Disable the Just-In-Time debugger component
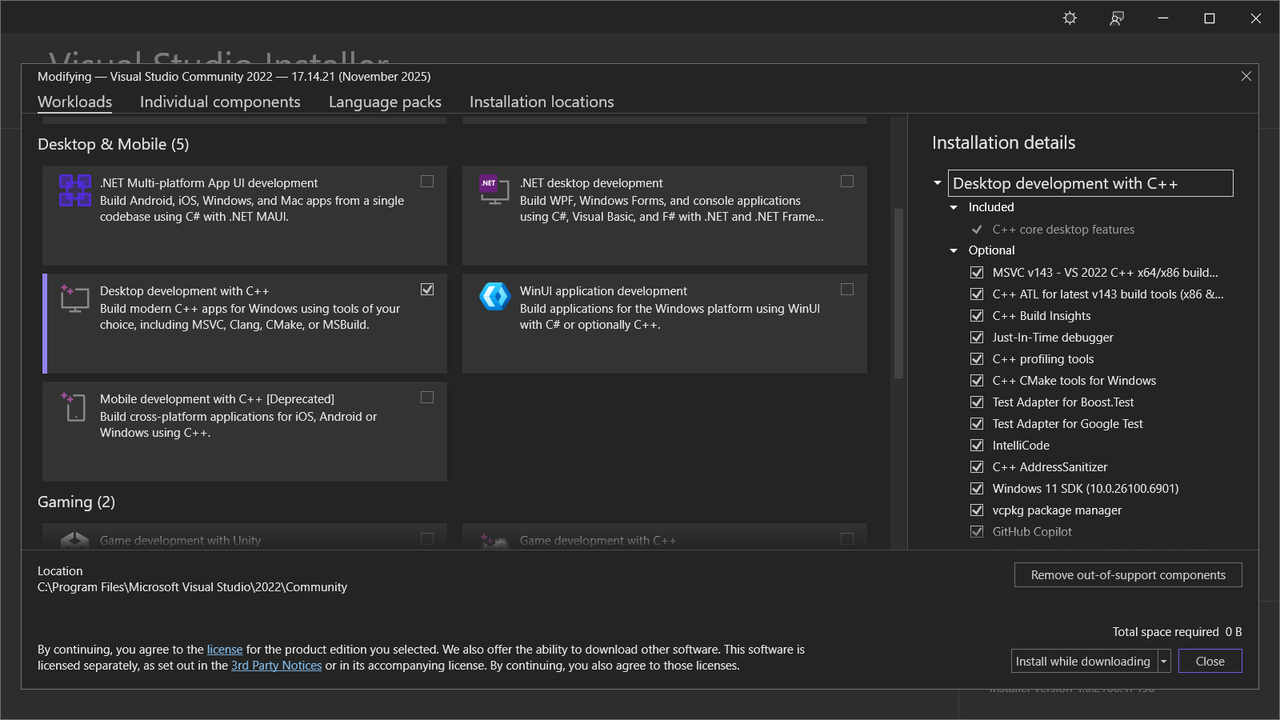Screen dimensions: 1280x720 (x=977, y=338)
